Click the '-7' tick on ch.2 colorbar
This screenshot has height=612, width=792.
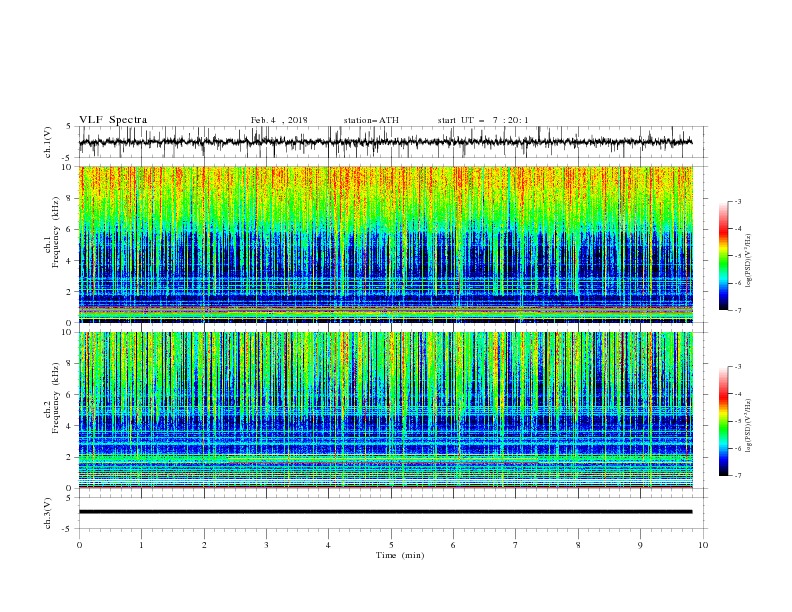[737, 476]
